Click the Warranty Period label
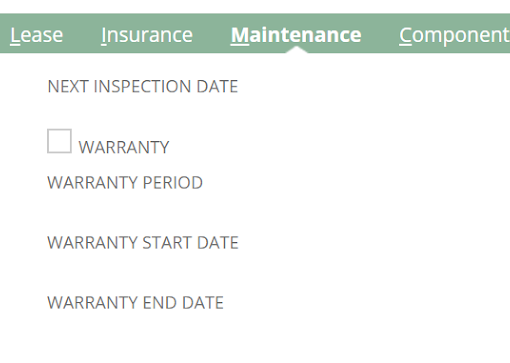510x363 pixels. (125, 182)
